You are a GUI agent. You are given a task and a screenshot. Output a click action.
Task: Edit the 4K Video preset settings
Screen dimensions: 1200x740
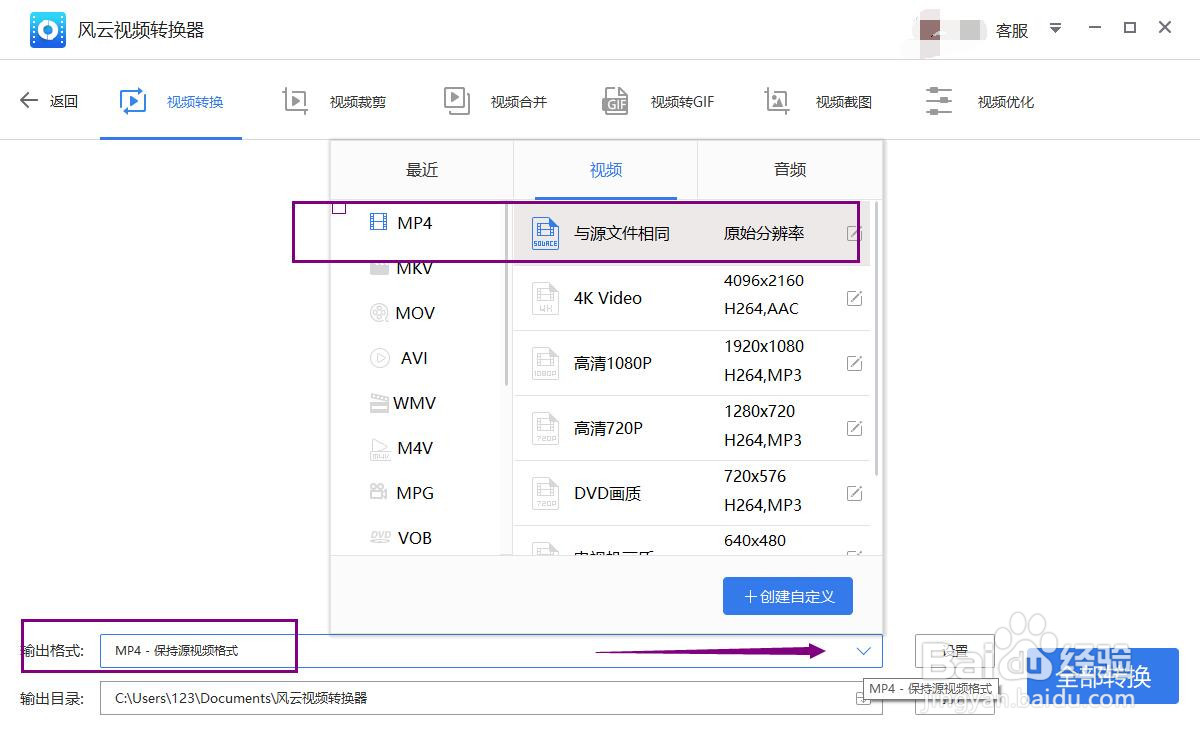[x=854, y=298]
